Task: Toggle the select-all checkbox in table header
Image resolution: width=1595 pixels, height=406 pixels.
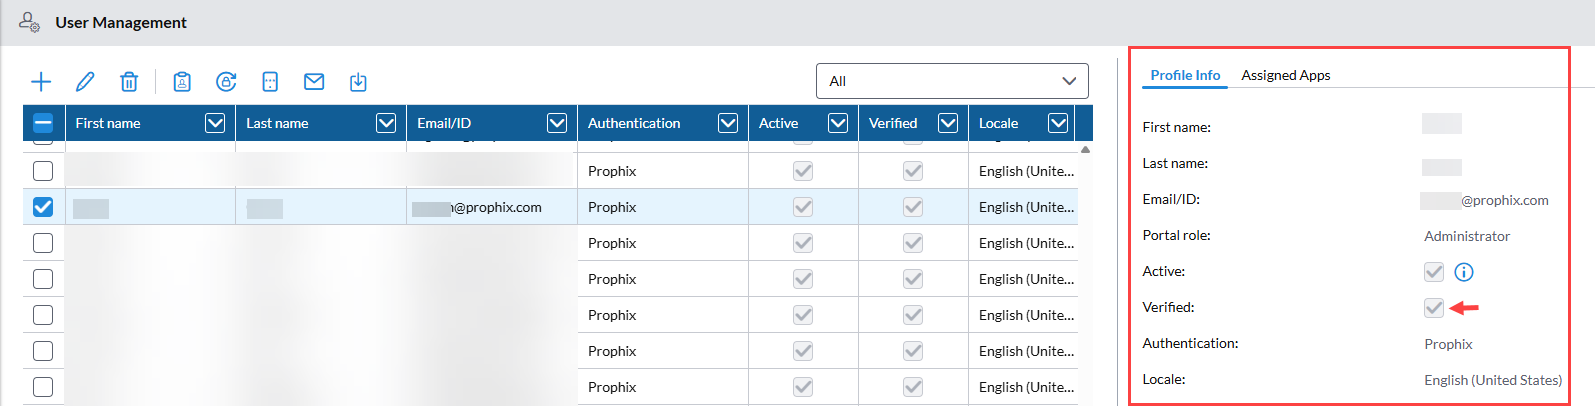Action: point(43,123)
